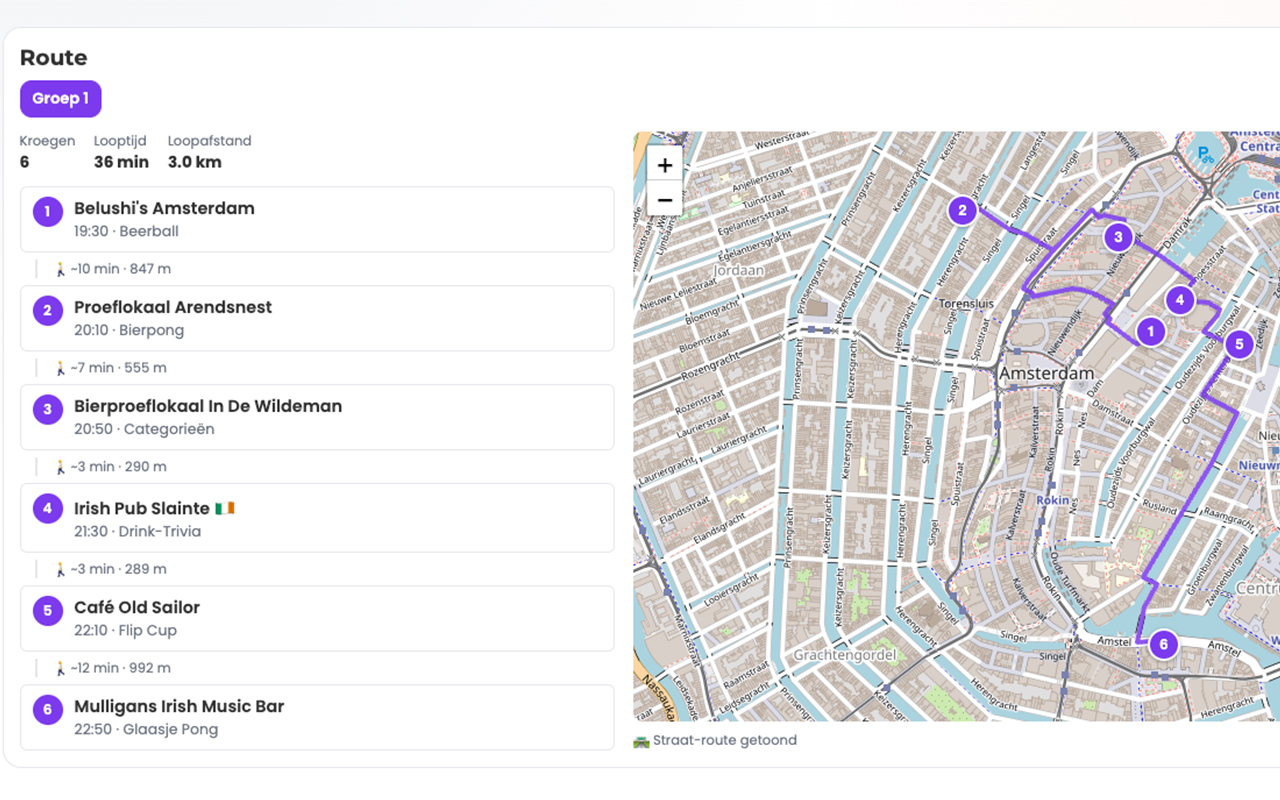Click the car icon beside Straat-route getoond
The image size is (1280, 800).
coord(641,741)
